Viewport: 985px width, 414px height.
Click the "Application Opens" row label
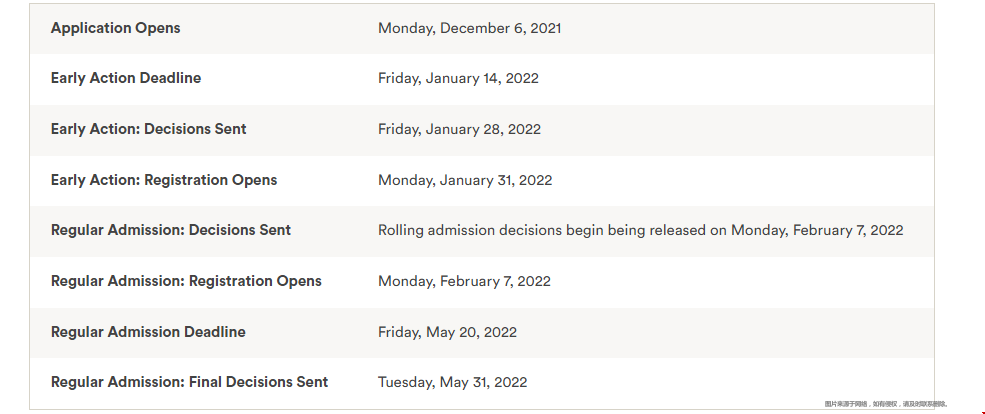coord(116,28)
